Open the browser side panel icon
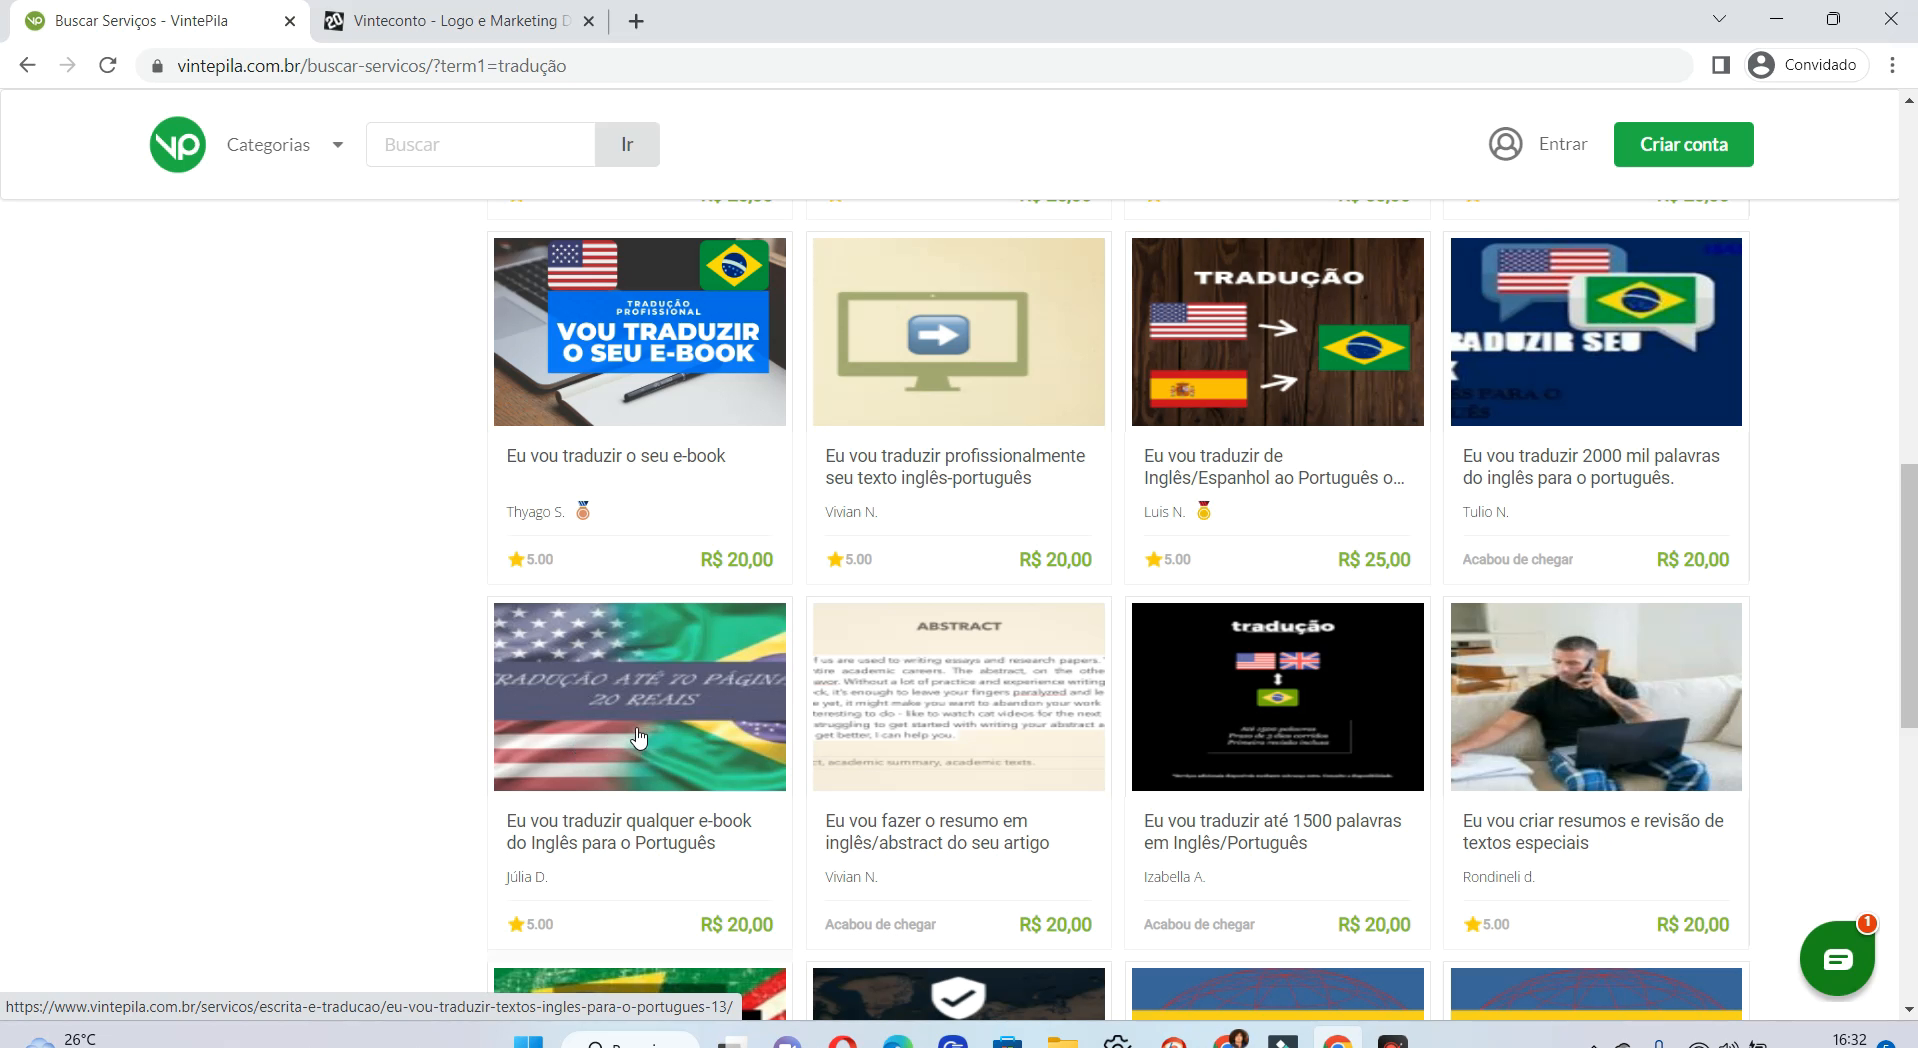The image size is (1918, 1048). click(1719, 64)
